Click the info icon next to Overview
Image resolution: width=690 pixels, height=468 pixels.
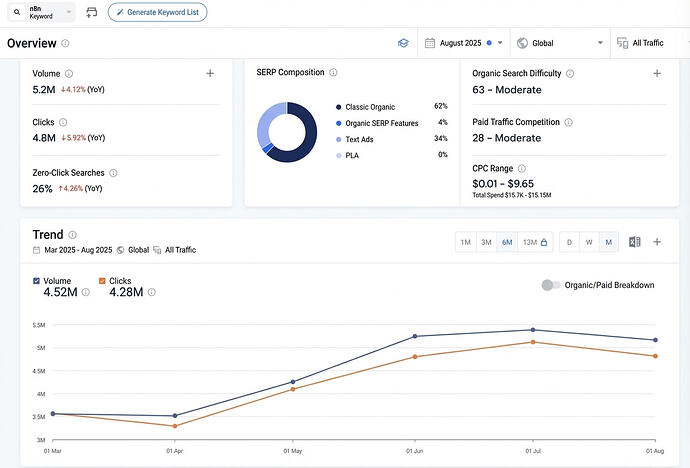click(66, 44)
